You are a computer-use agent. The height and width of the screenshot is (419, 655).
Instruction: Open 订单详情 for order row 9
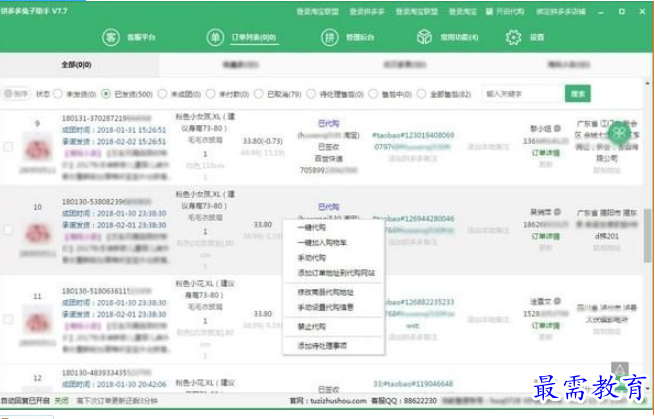[x=546, y=153]
